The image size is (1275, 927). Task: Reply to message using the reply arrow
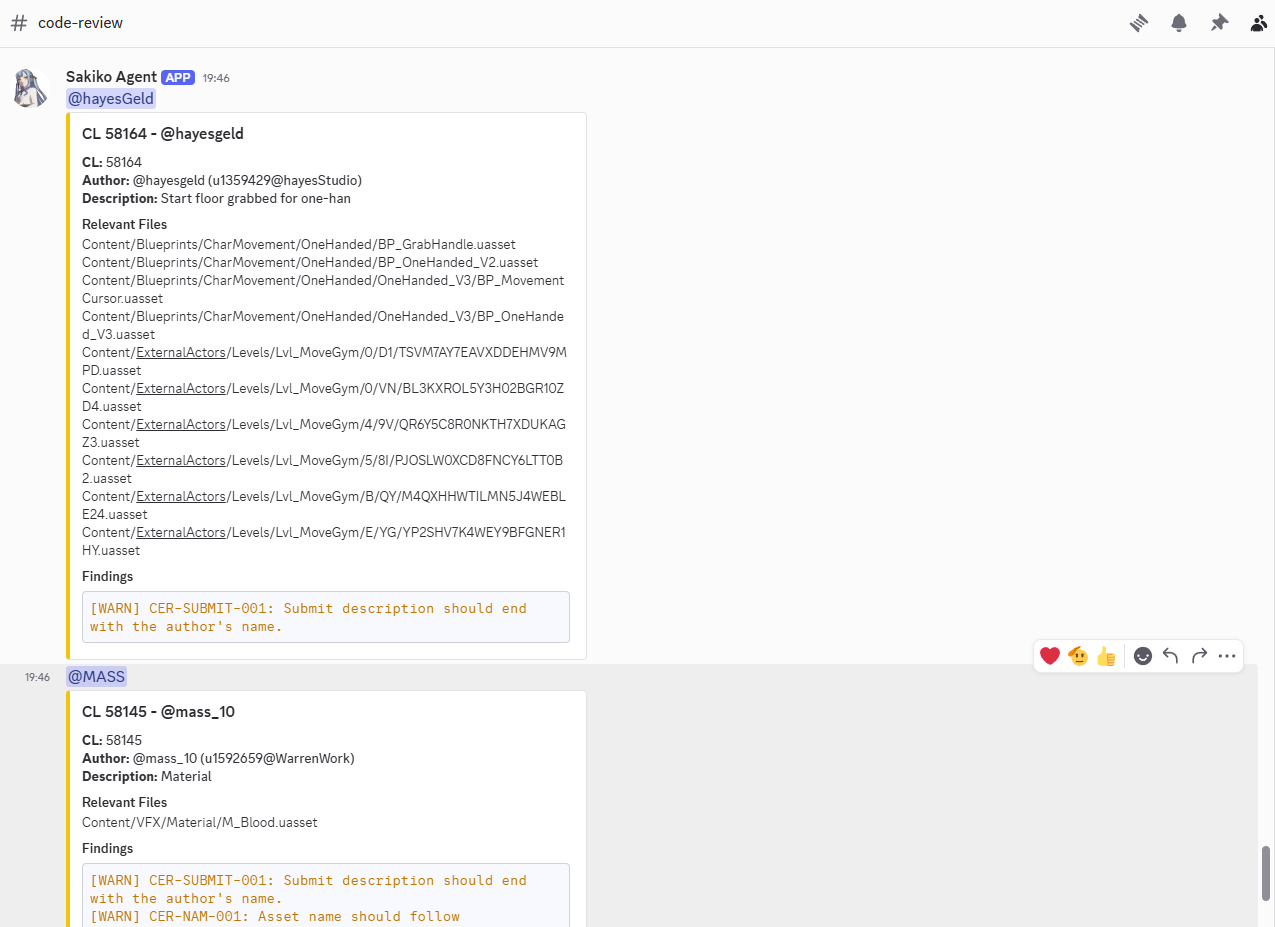click(x=1171, y=656)
